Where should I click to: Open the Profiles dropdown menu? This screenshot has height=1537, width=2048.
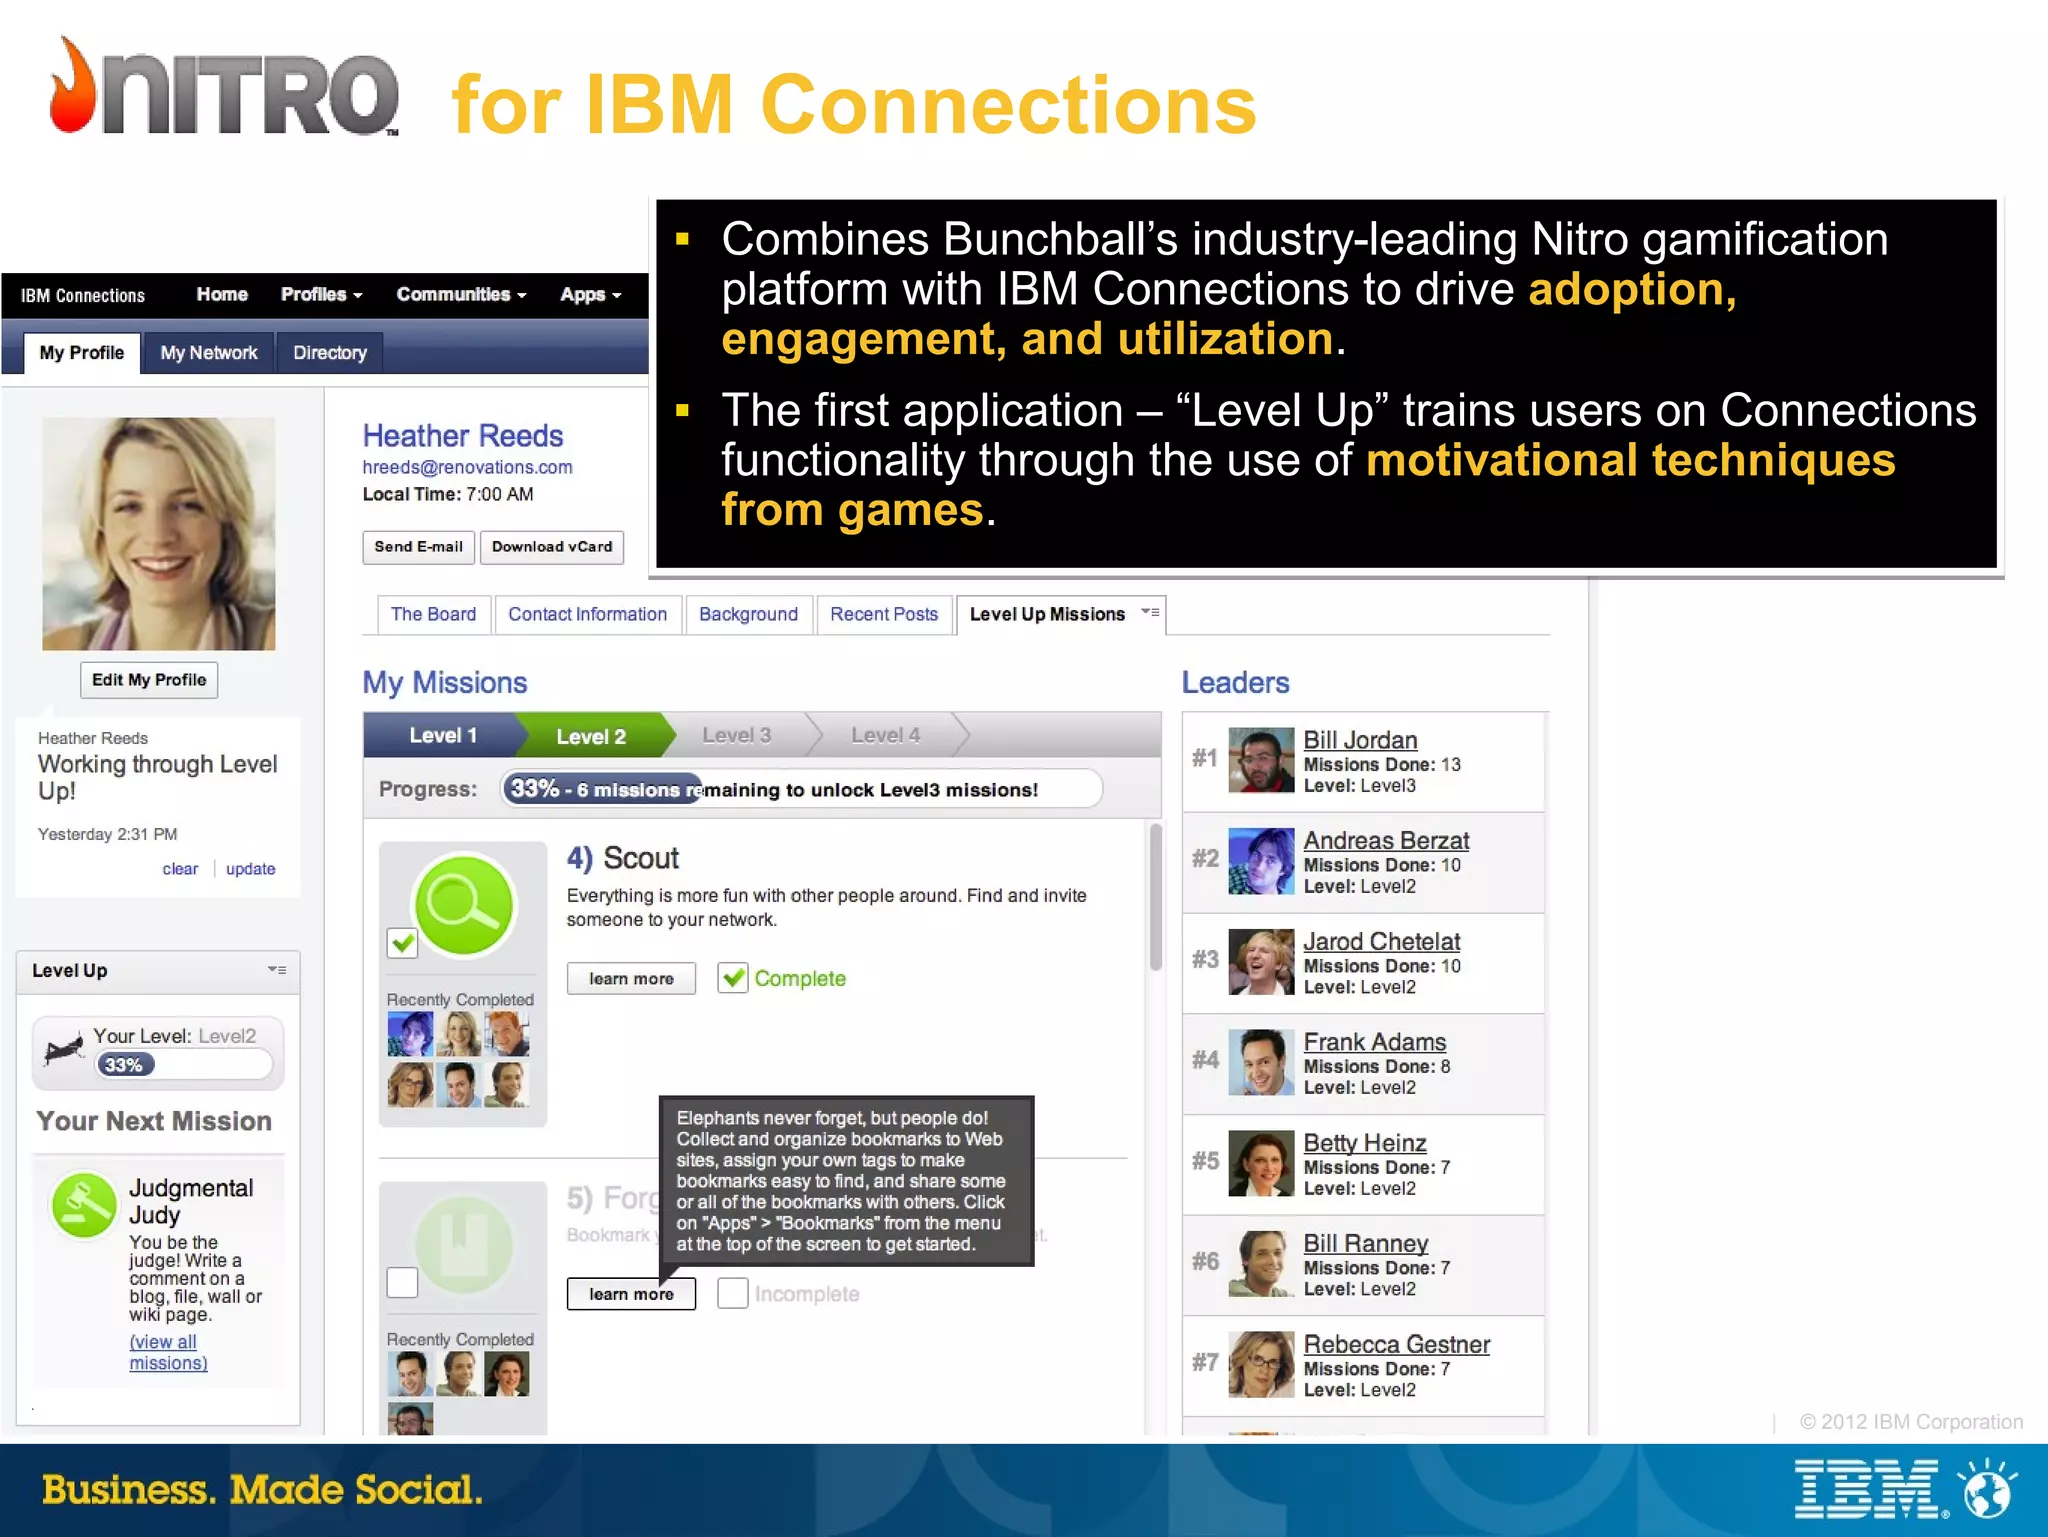(x=321, y=294)
